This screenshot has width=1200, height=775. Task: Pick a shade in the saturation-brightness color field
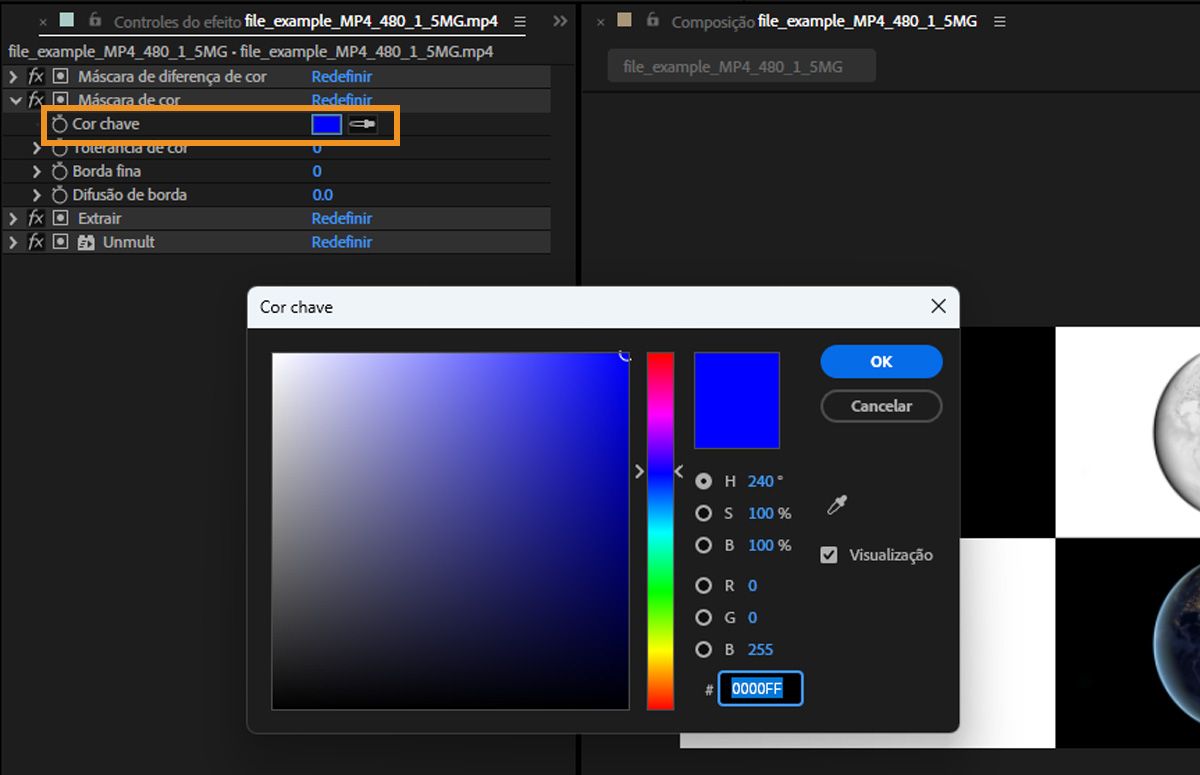450,531
